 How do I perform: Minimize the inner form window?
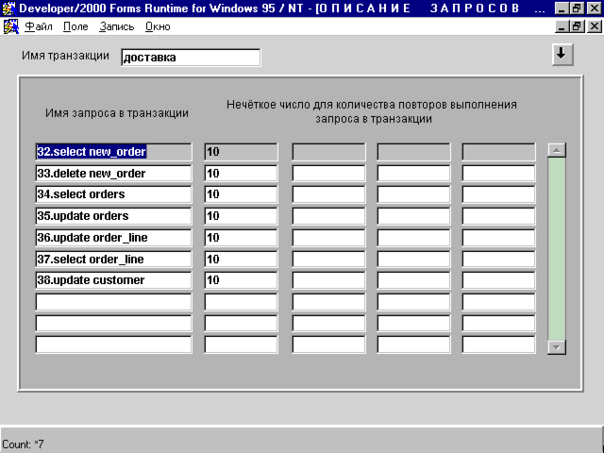pos(561,27)
